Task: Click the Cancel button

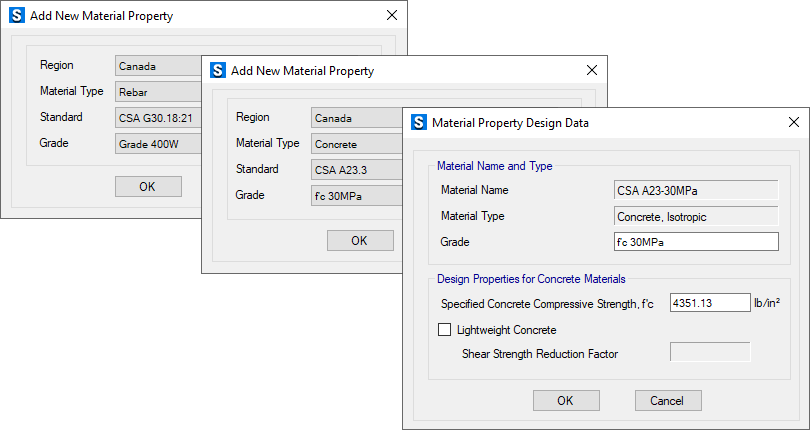Action: pyautogui.click(x=668, y=400)
